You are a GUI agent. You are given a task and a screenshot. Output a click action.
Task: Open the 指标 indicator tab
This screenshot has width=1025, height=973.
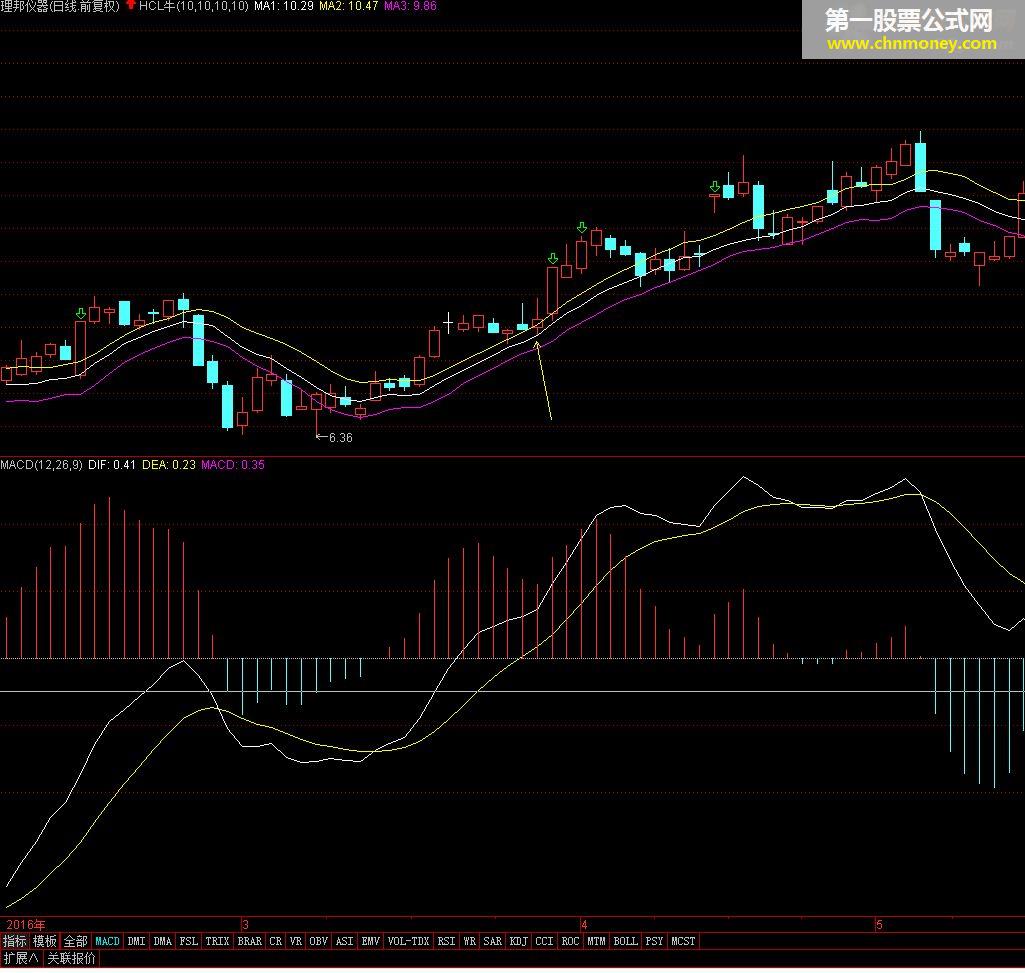pos(15,941)
